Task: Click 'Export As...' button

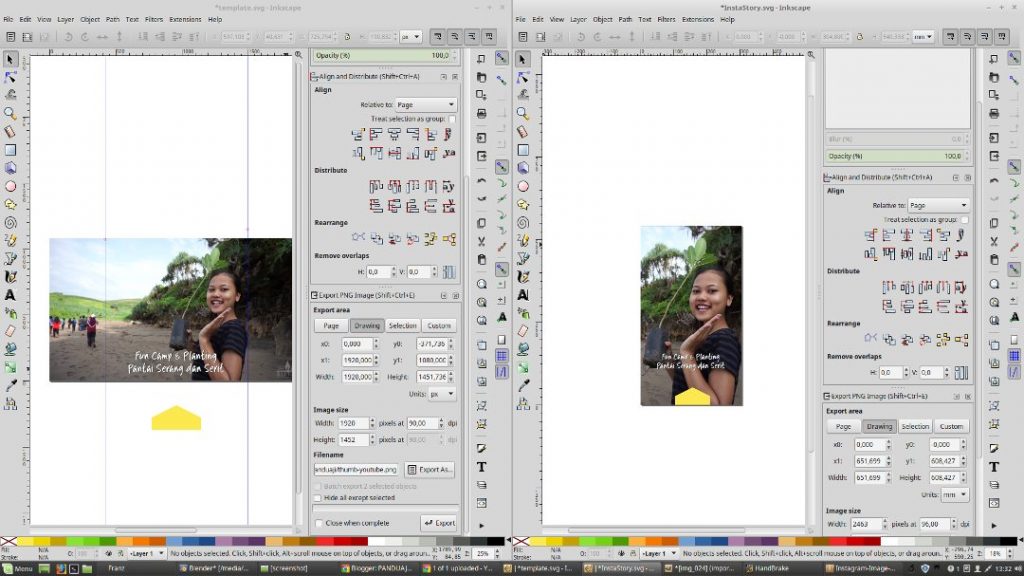Action: tap(430, 469)
